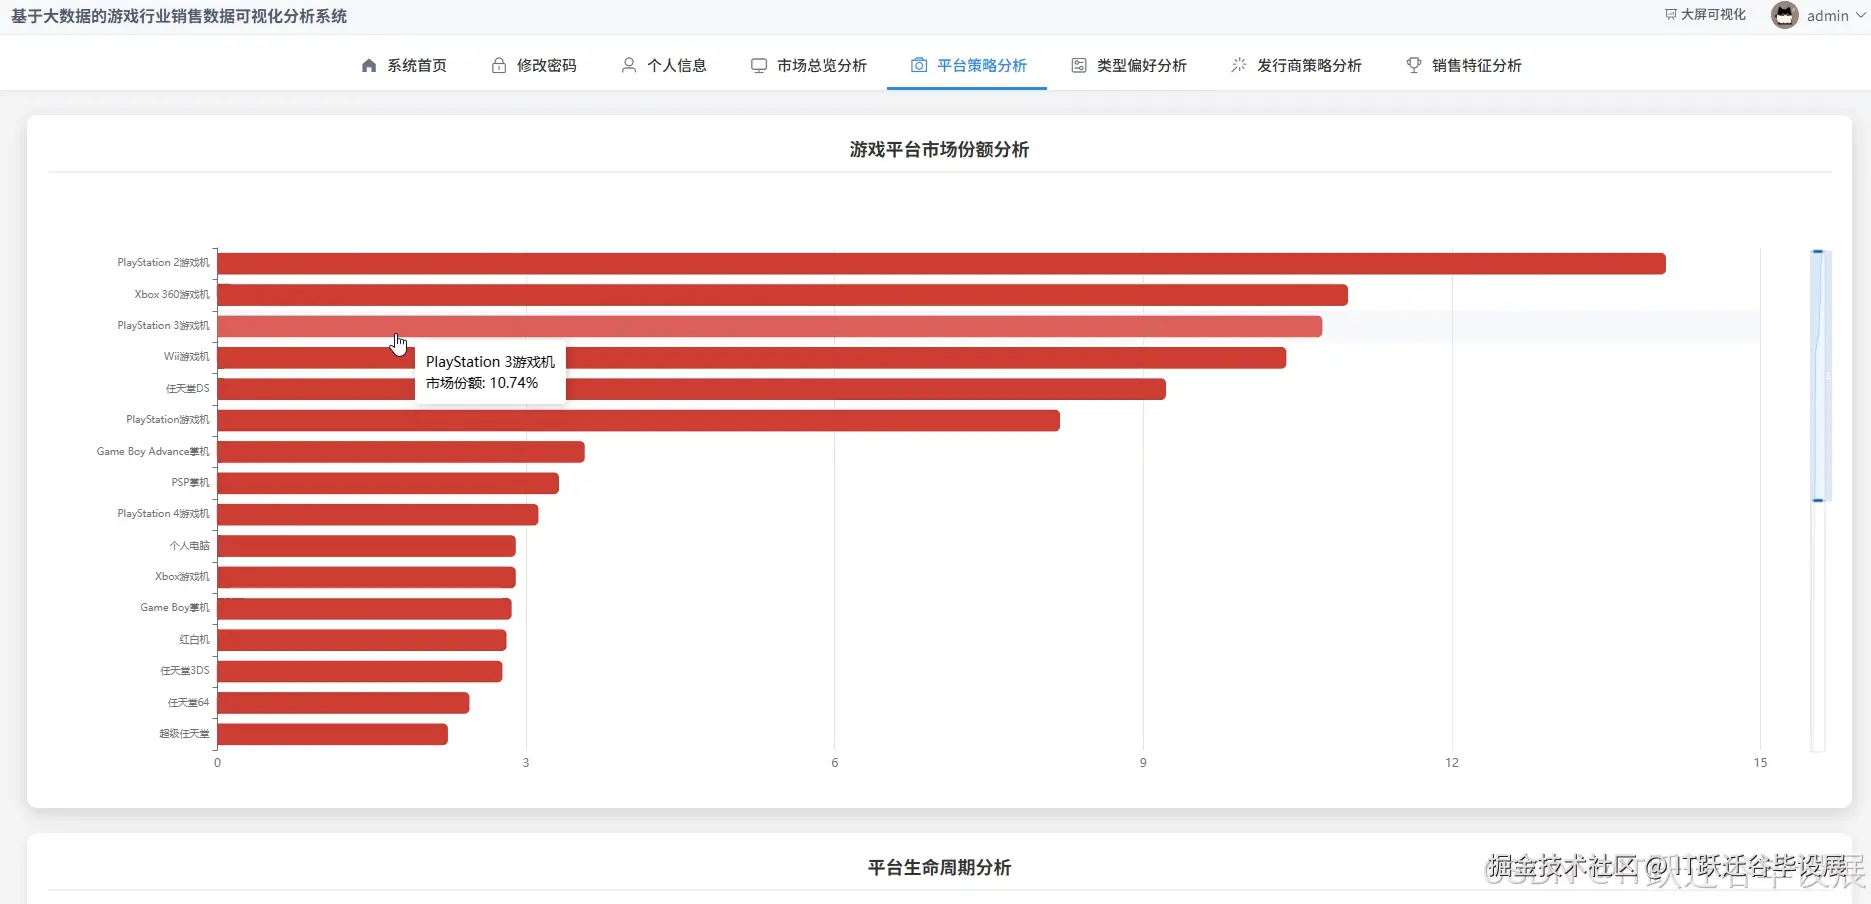Click the Wii游戏机 bar

click(751, 358)
